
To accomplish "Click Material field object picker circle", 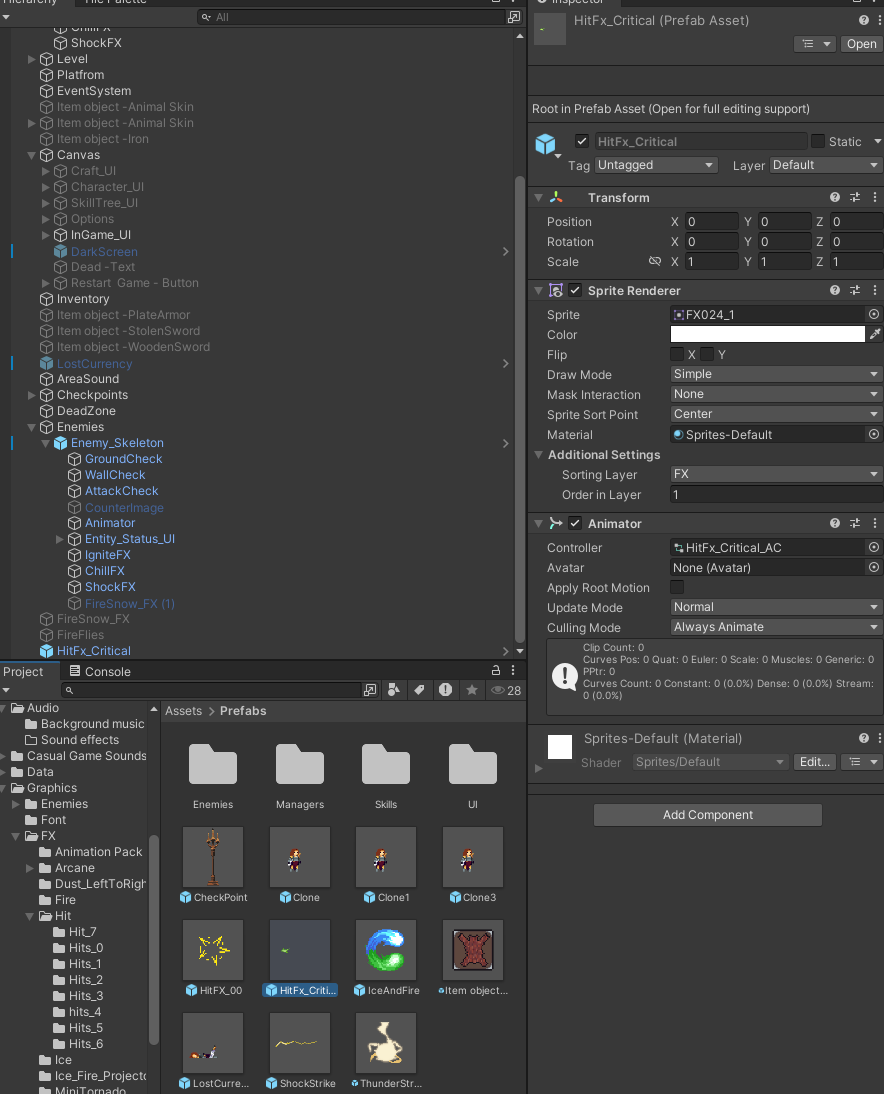I will pyautogui.click(x=874, y=434).
